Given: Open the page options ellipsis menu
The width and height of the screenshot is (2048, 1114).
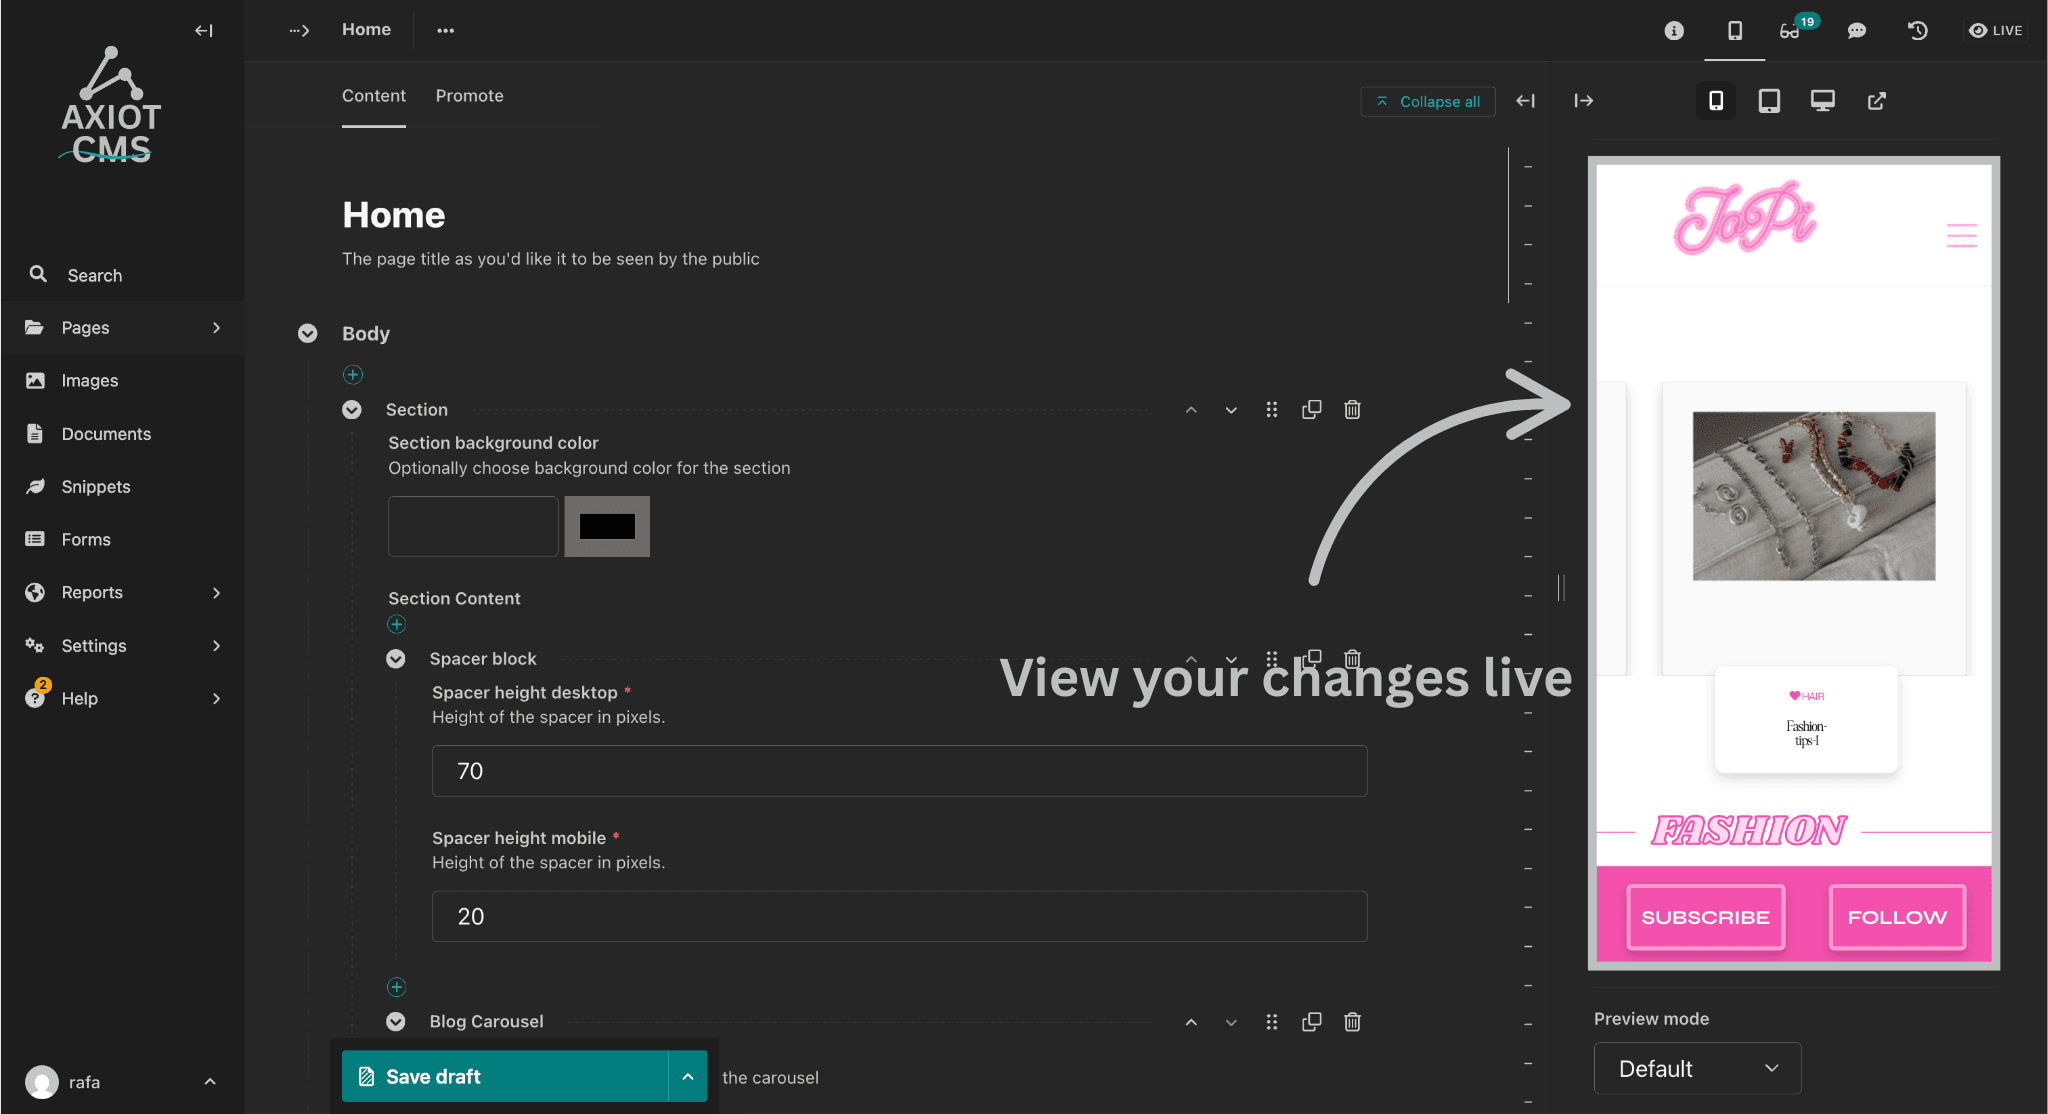Looking at the screenshot, I should [x=446, y=30].
